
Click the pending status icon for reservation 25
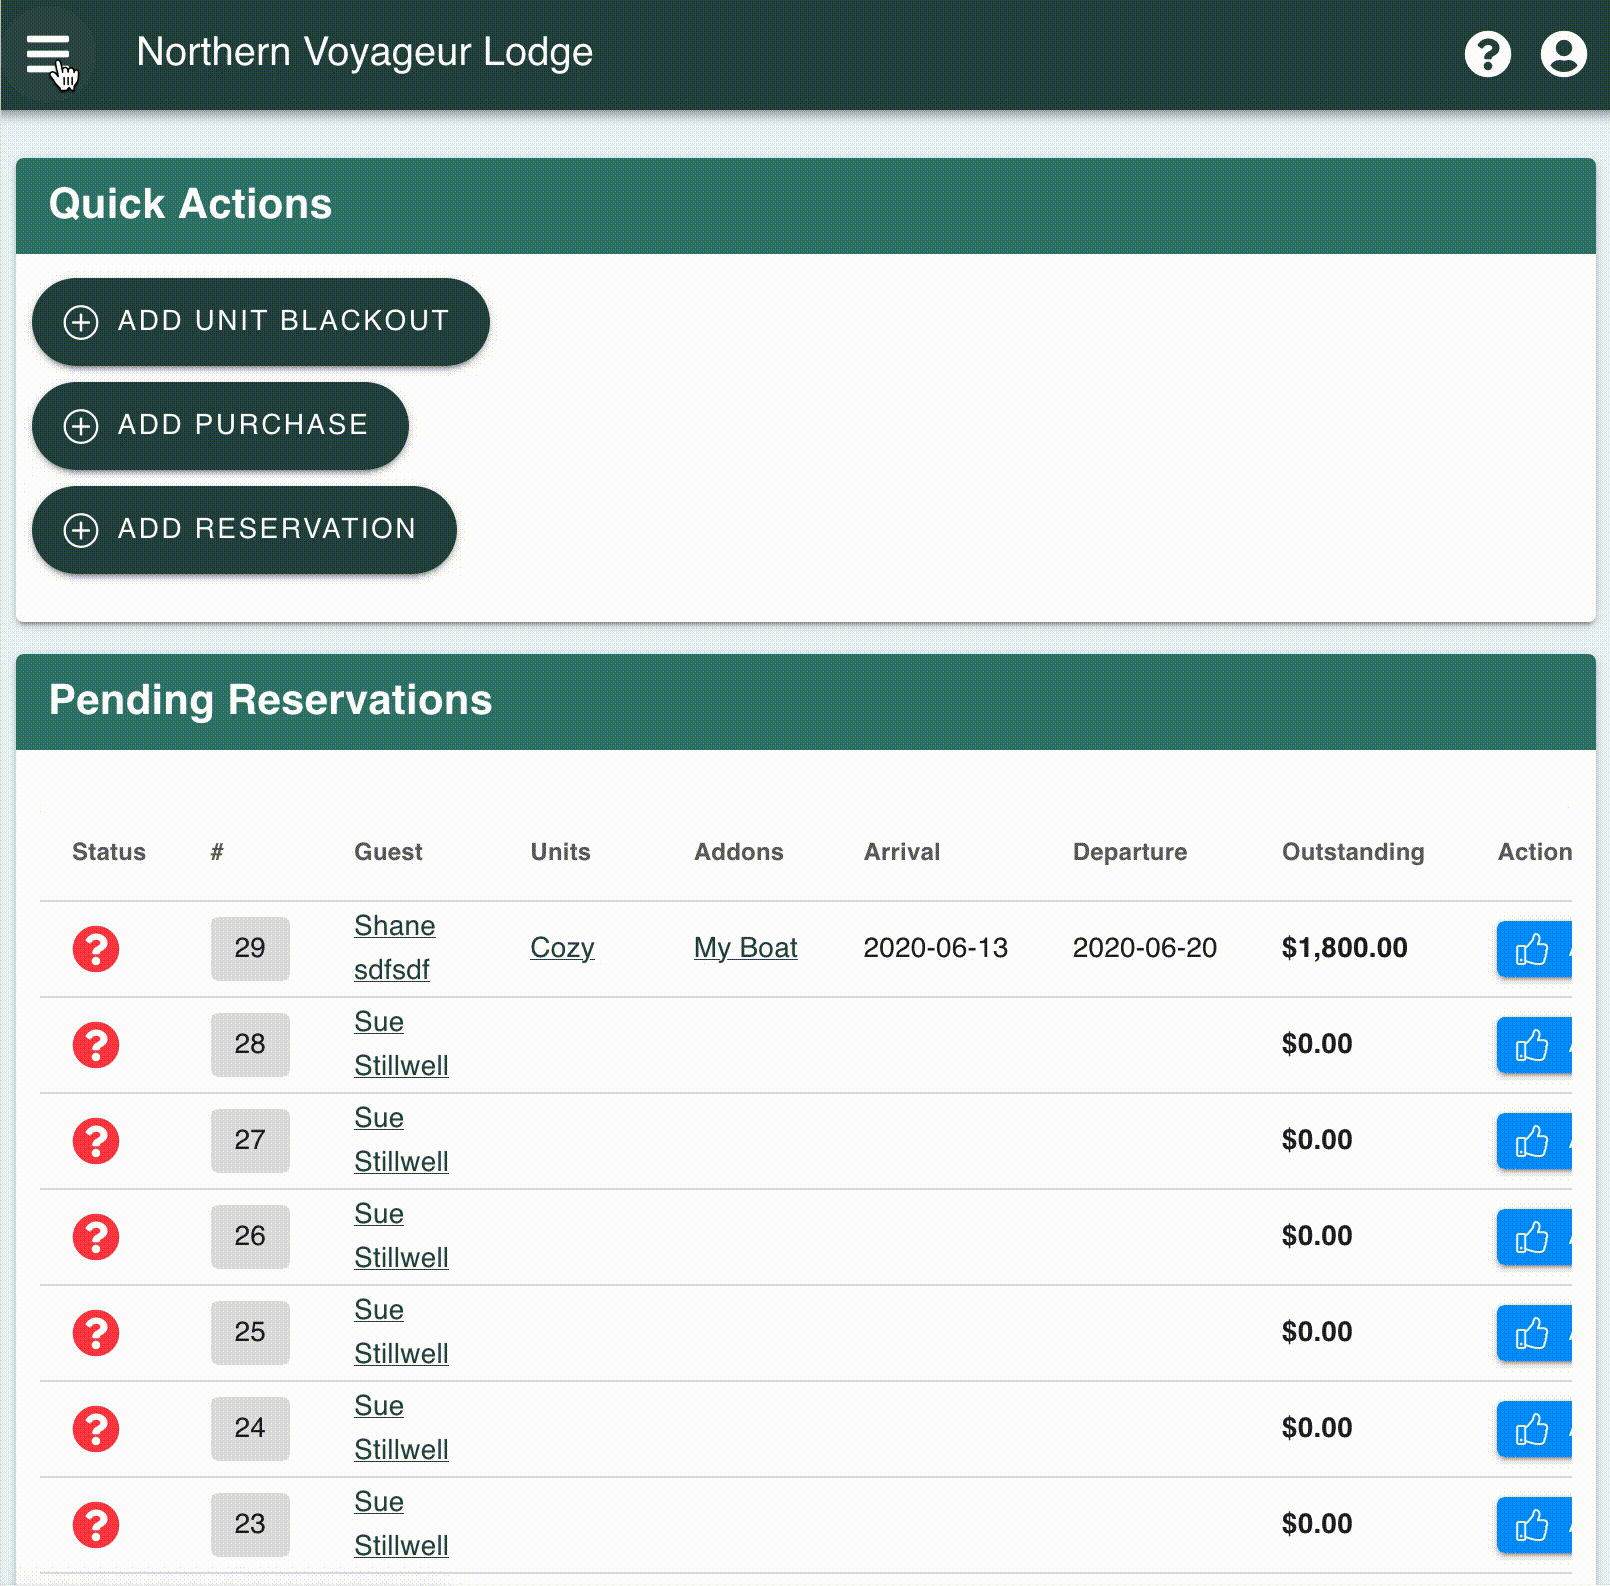click(x=96, y=1332)
